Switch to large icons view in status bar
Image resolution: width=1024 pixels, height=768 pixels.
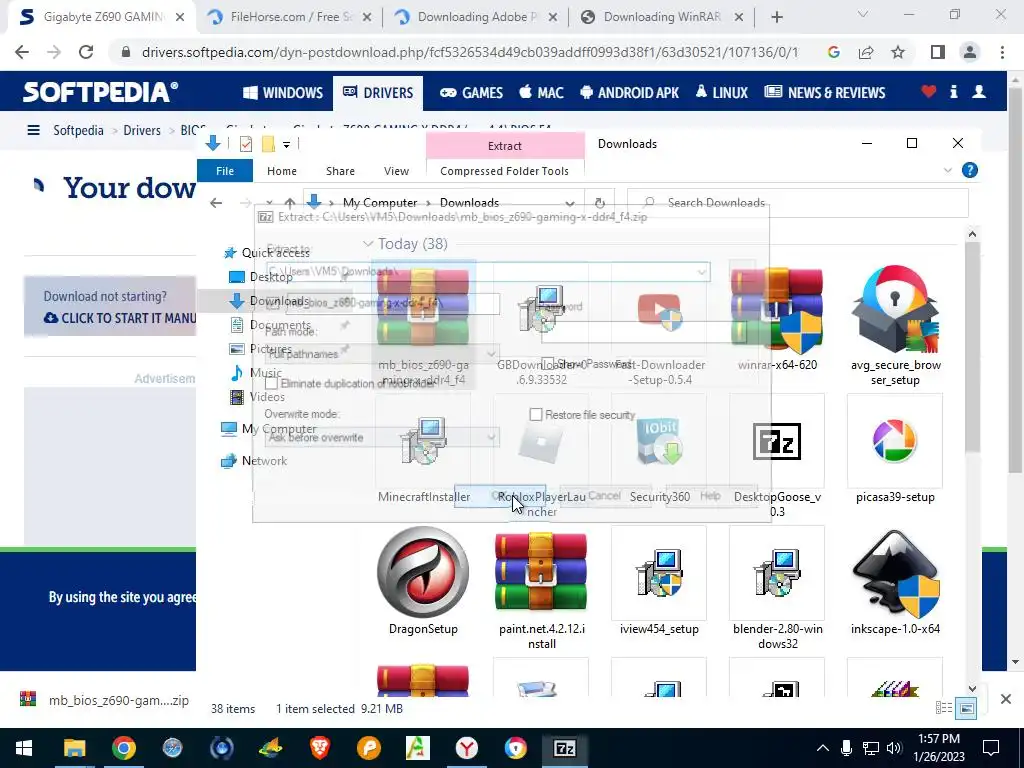pyautogui.click(x=966, y=708)
